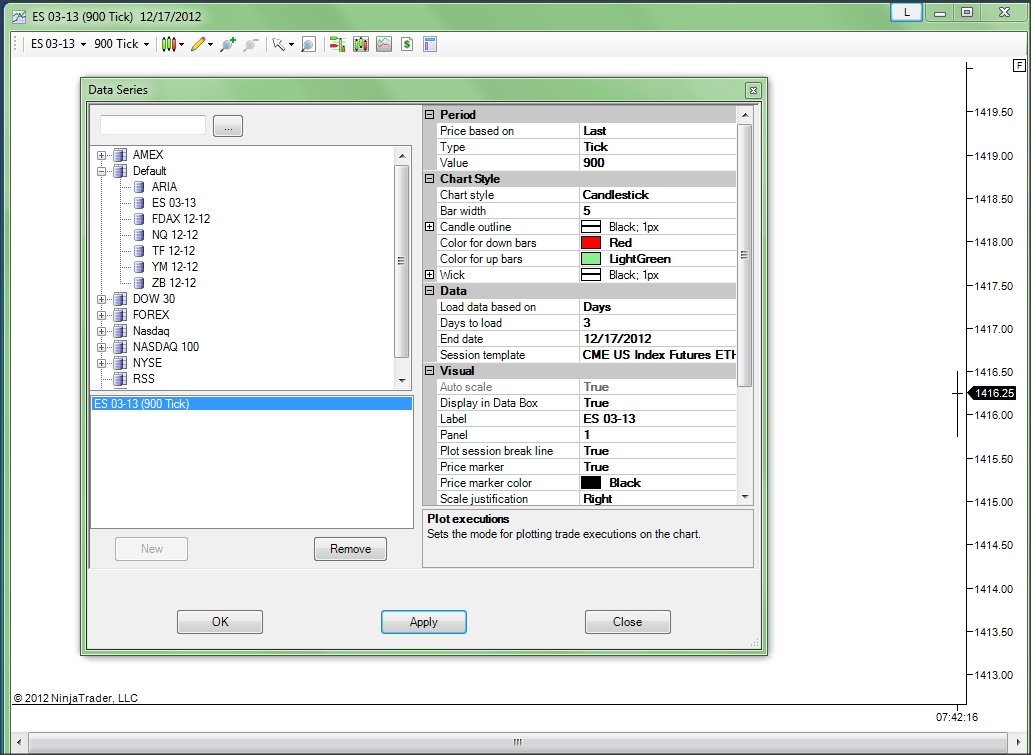The image size is (1031, 755).
Task: Expand the FOREX instrument list
Action: 101,315
